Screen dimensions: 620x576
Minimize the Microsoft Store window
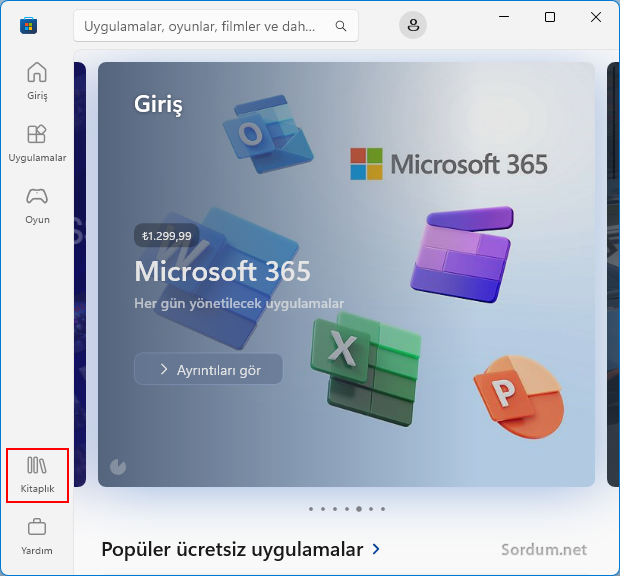pyautogui.click(x=504, y=17)
